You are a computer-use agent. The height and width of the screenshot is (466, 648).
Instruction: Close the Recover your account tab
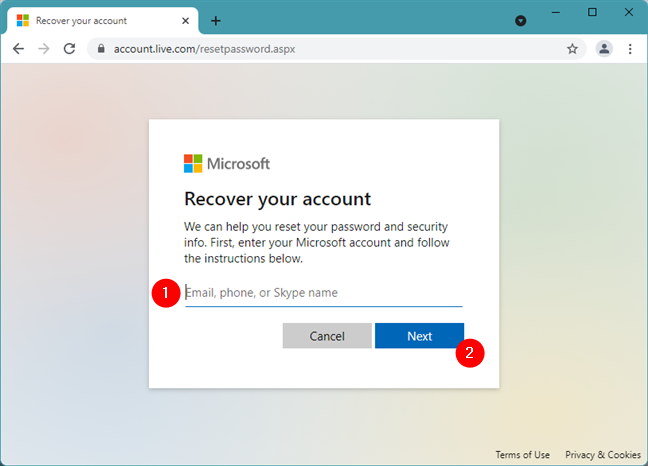186,21
